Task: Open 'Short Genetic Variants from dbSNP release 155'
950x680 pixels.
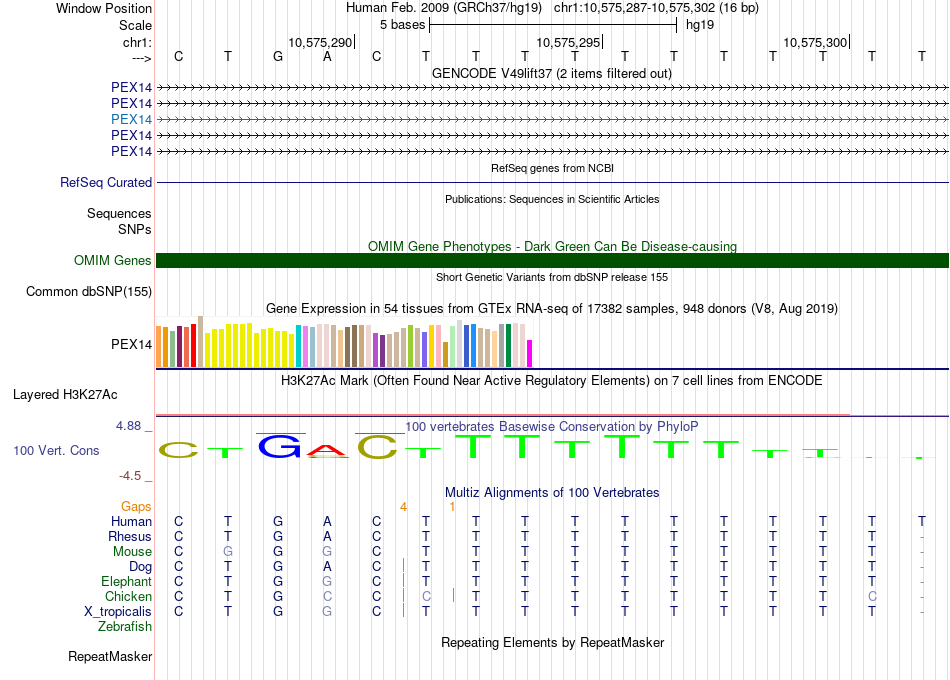Action: tap(552, 277)
